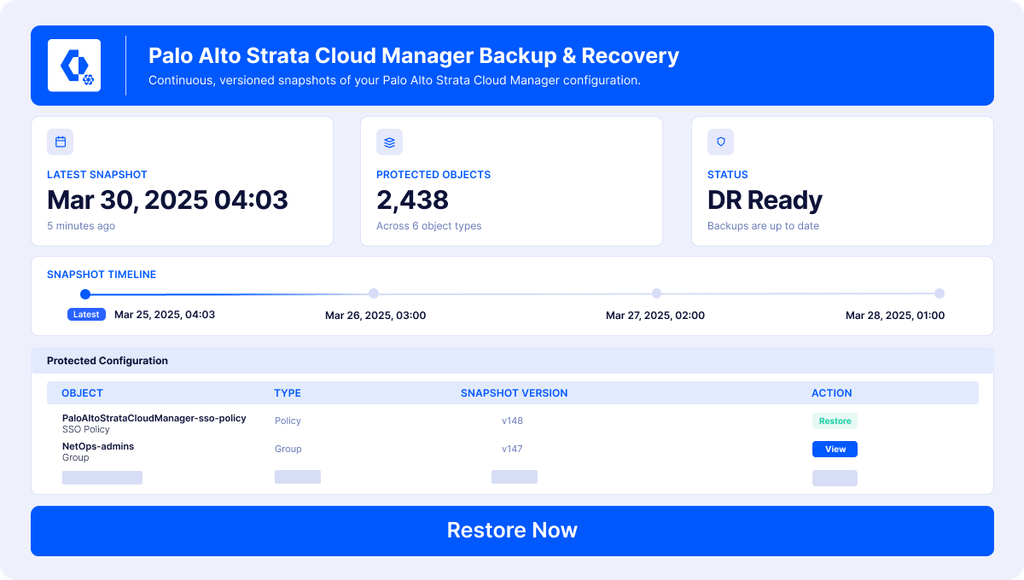Click the Group type cell in NetOps-admins row
Image resolution: width=1024 pixels, height=580 pixels.
coord(288,449)
